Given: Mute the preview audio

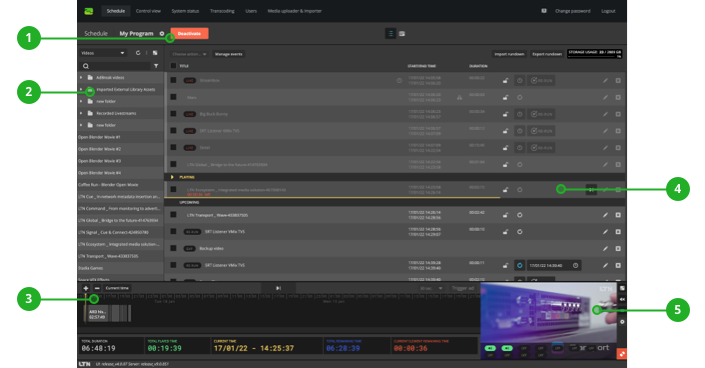Looking at the screenshot, I should [x=622, y=299].
